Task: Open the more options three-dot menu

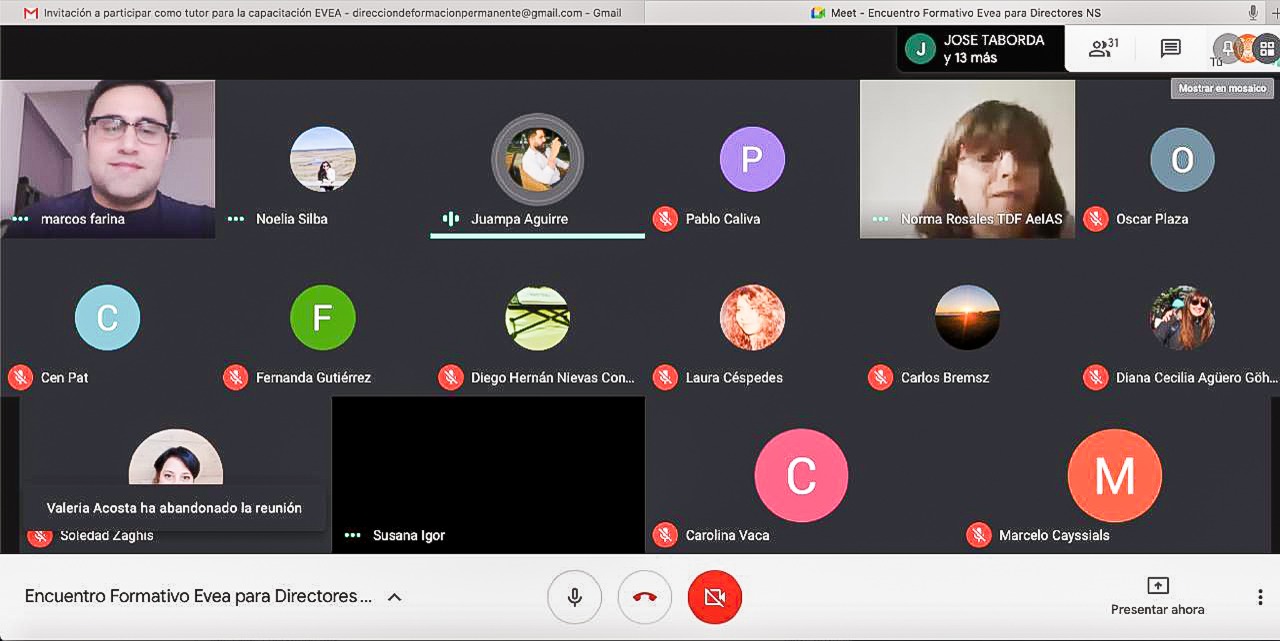Action: (x=1260, y=597)
